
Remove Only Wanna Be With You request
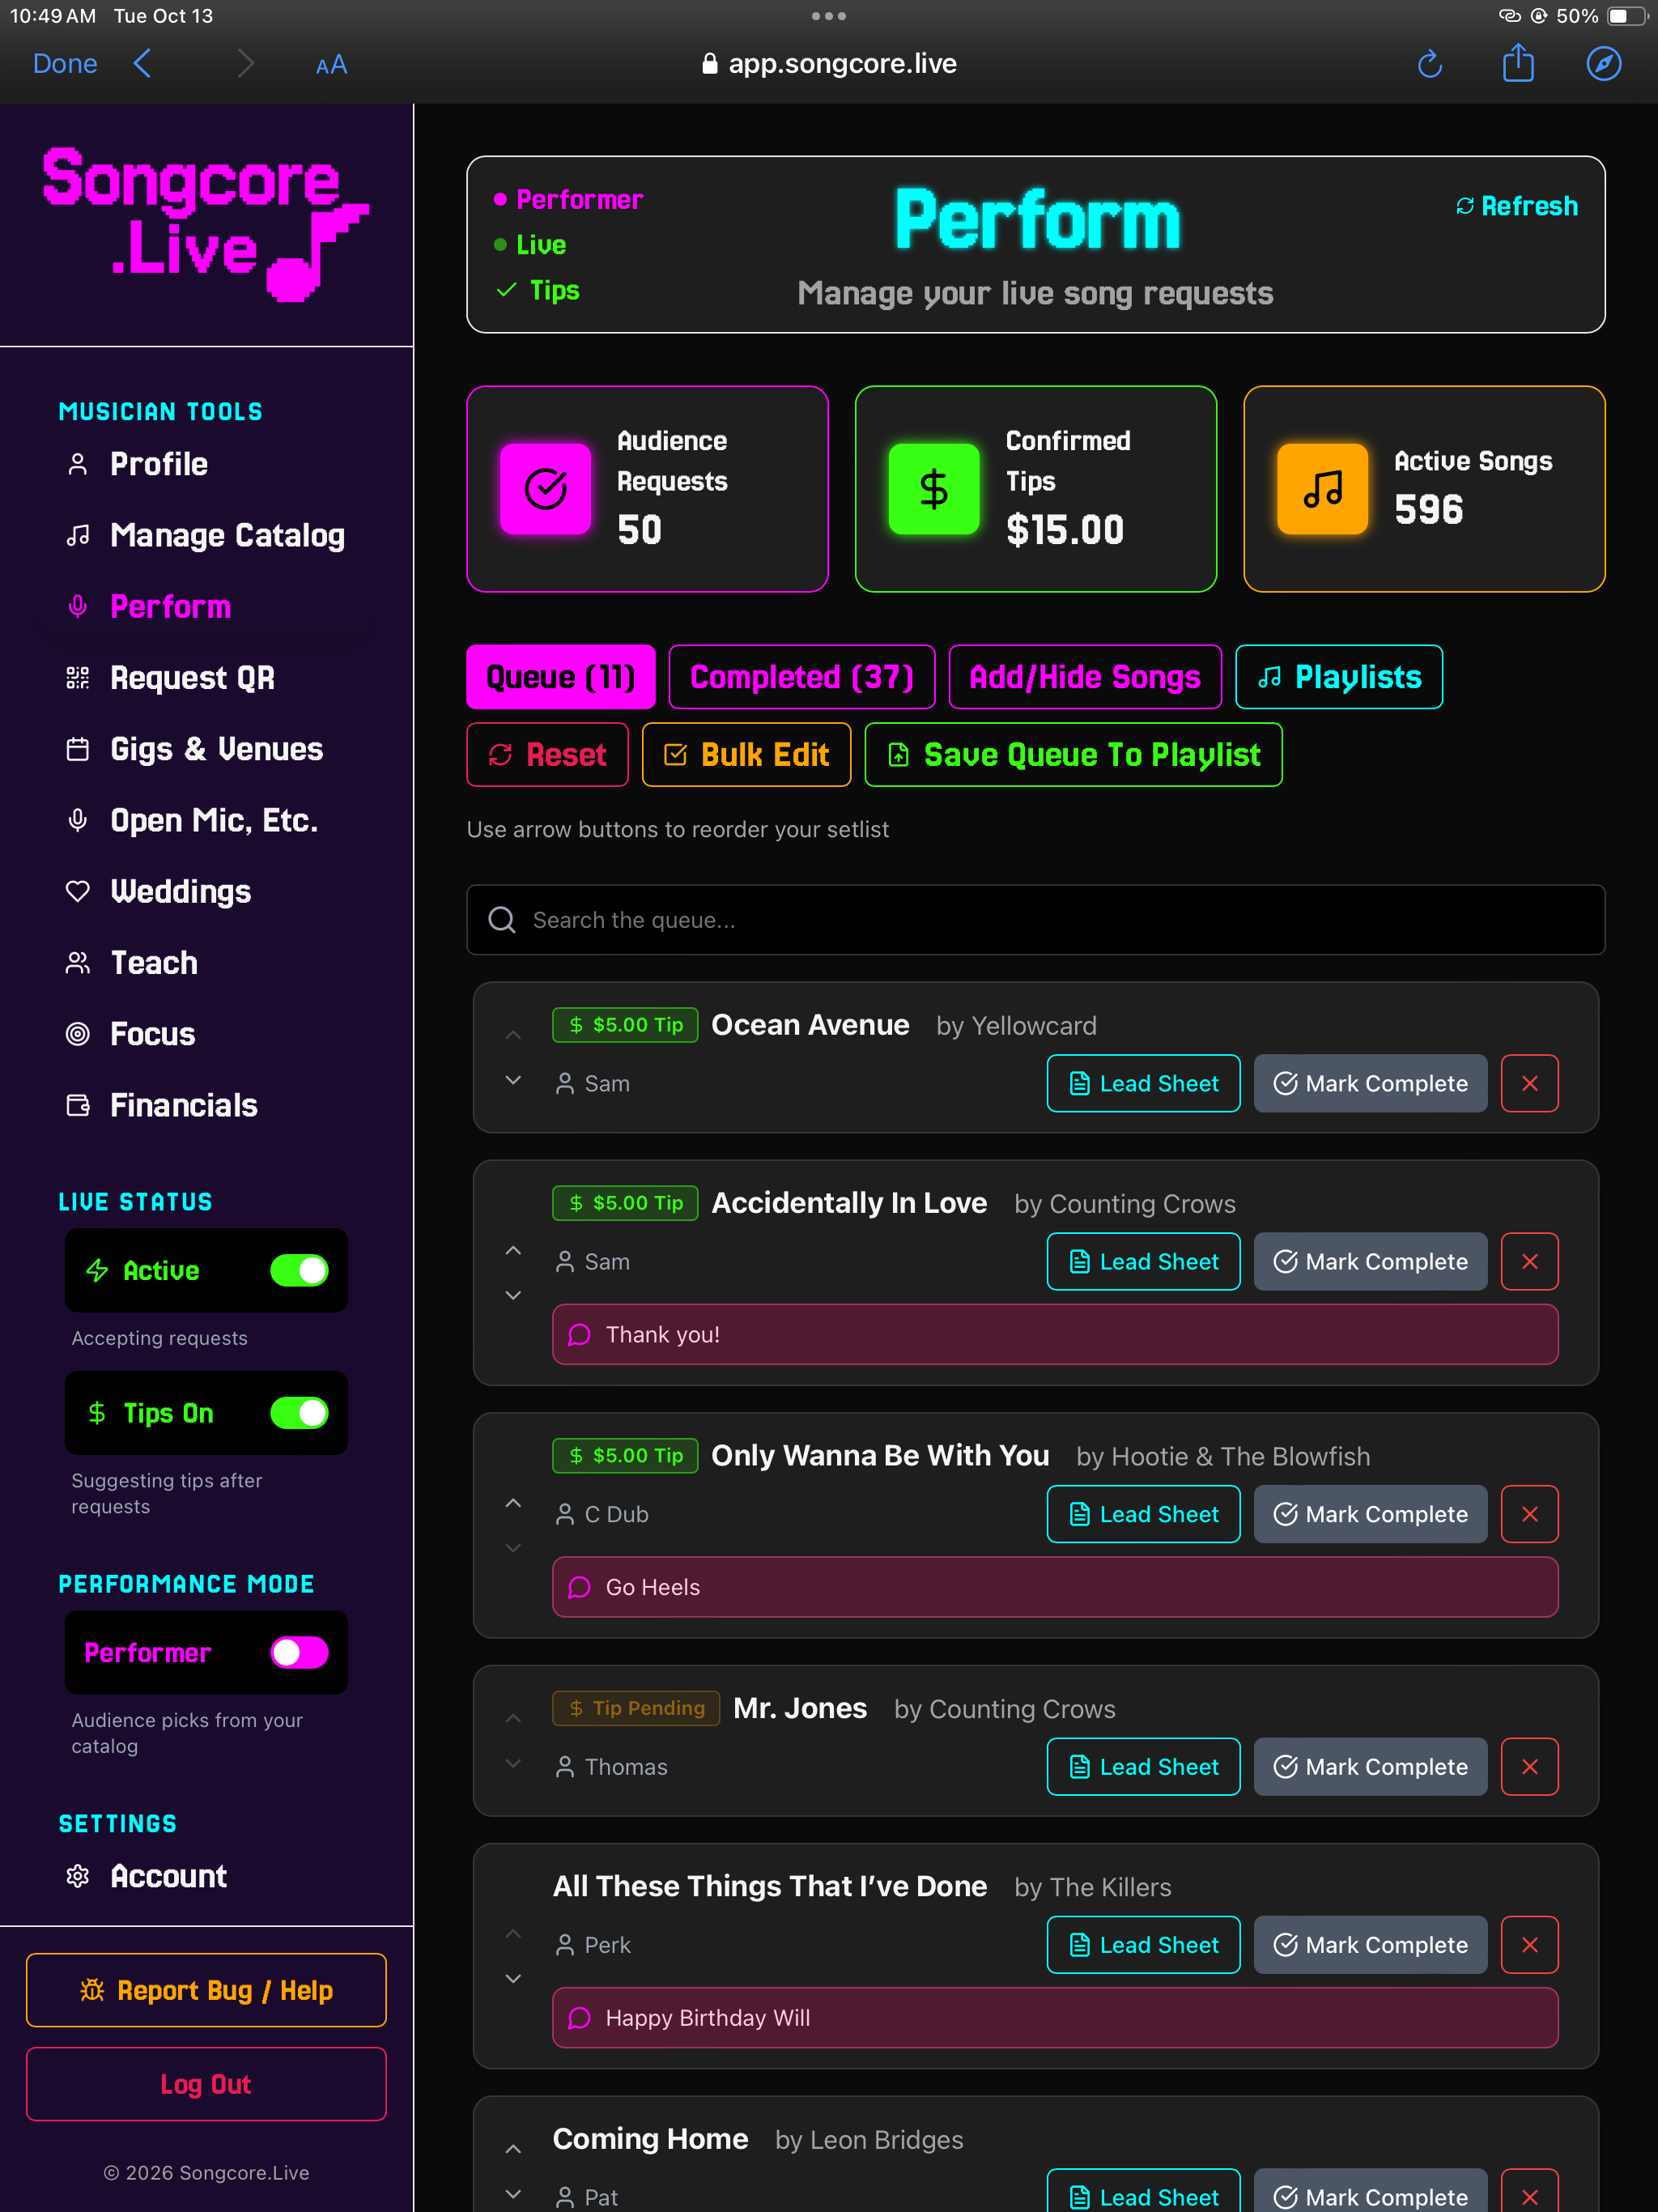point(1529,1514)
